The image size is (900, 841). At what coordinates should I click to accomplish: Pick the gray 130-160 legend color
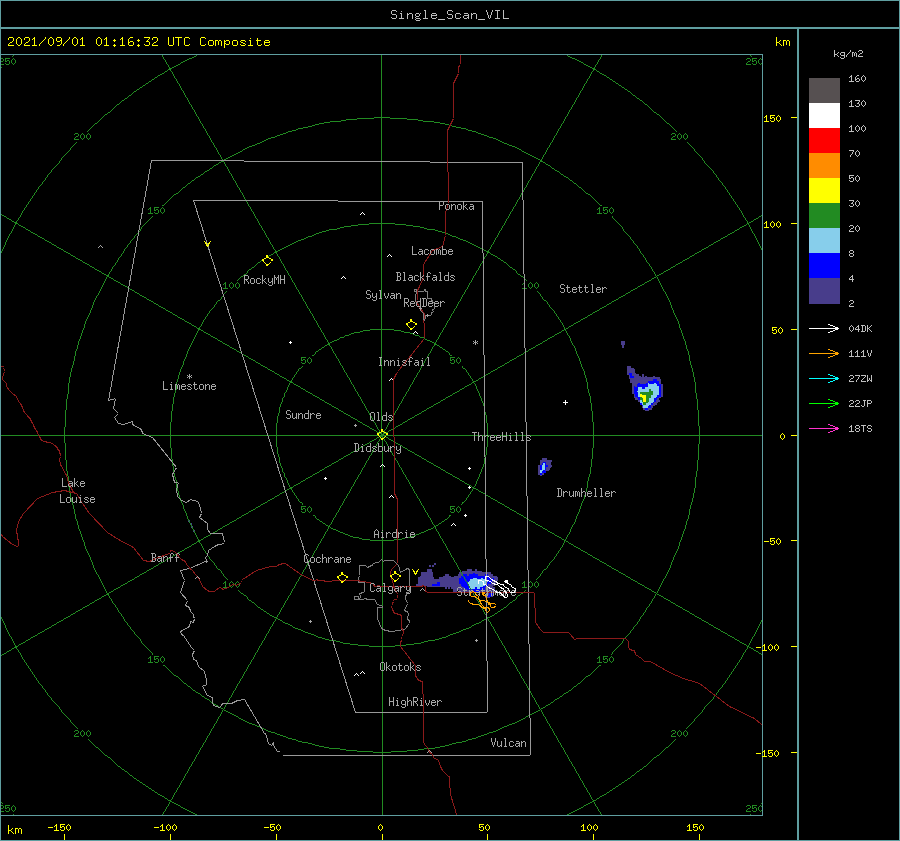(824, 91)
